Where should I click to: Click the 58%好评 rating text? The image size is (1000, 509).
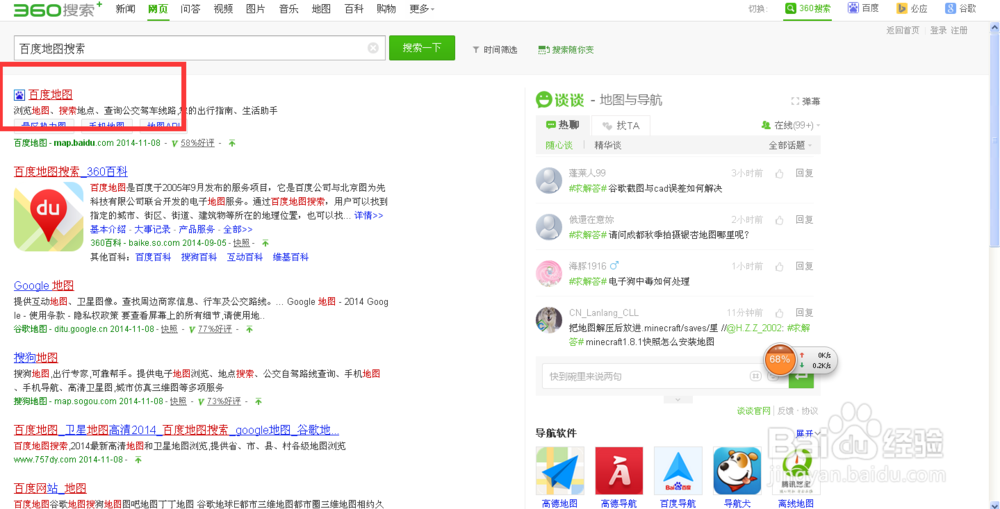(x=198, y=144)
